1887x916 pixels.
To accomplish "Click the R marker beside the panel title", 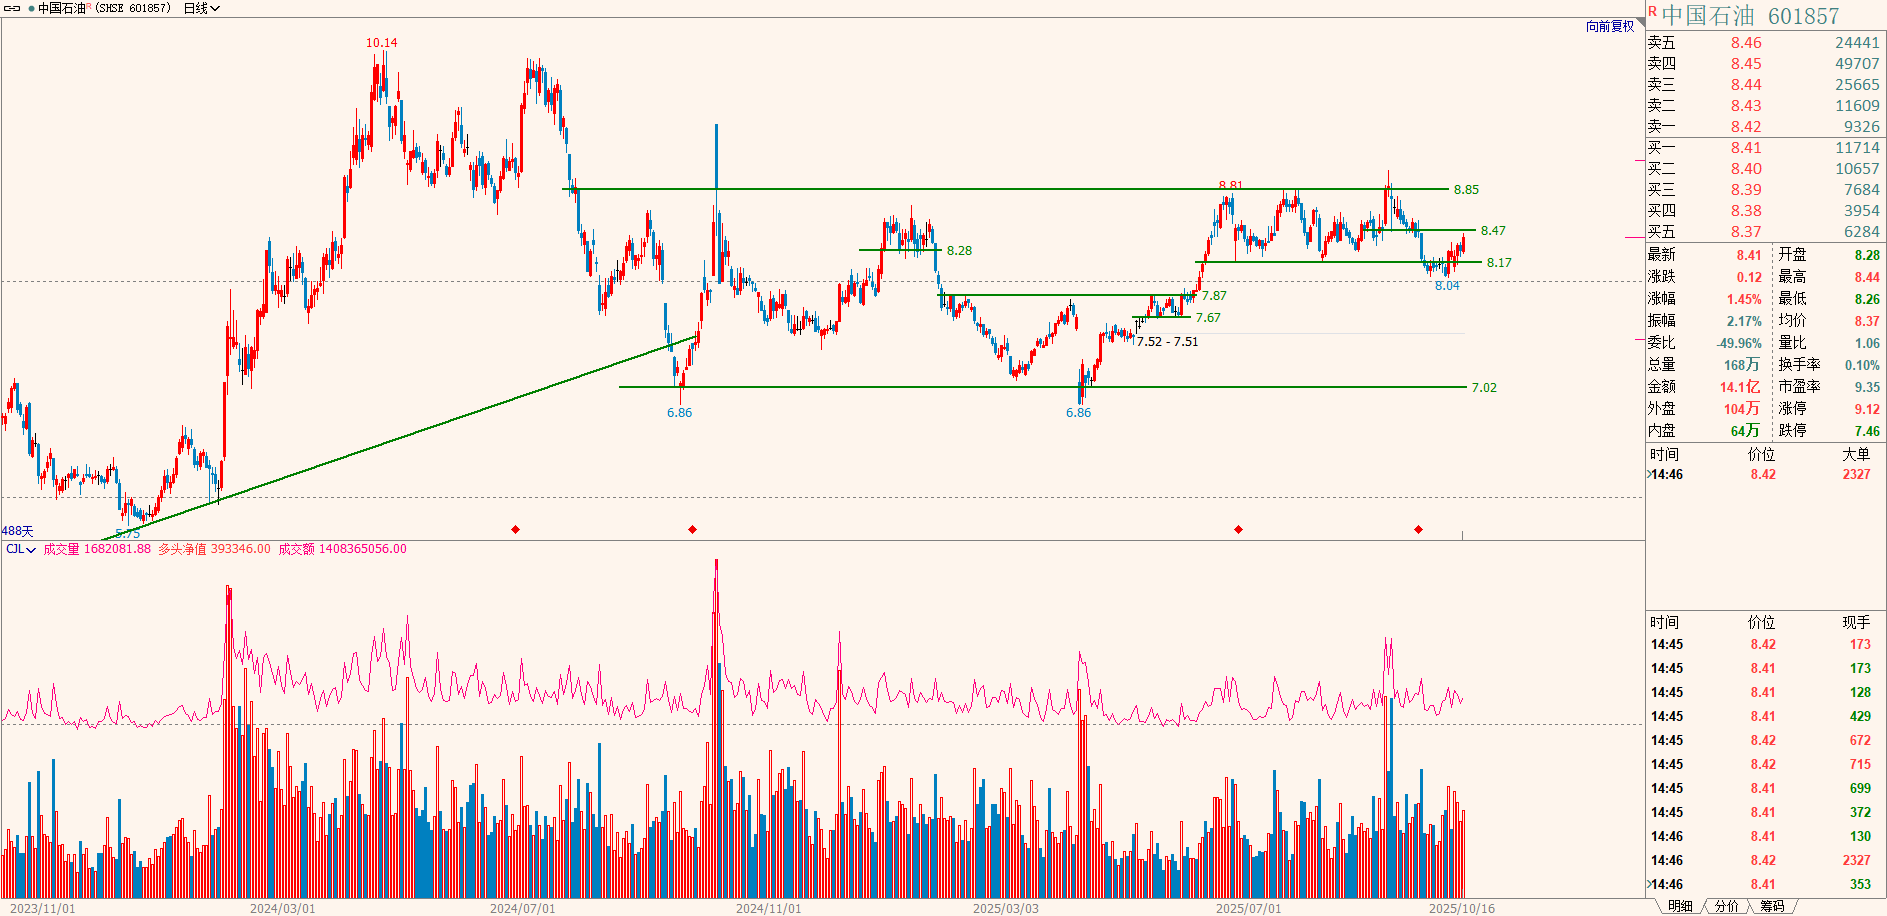I will [1652, 11].
